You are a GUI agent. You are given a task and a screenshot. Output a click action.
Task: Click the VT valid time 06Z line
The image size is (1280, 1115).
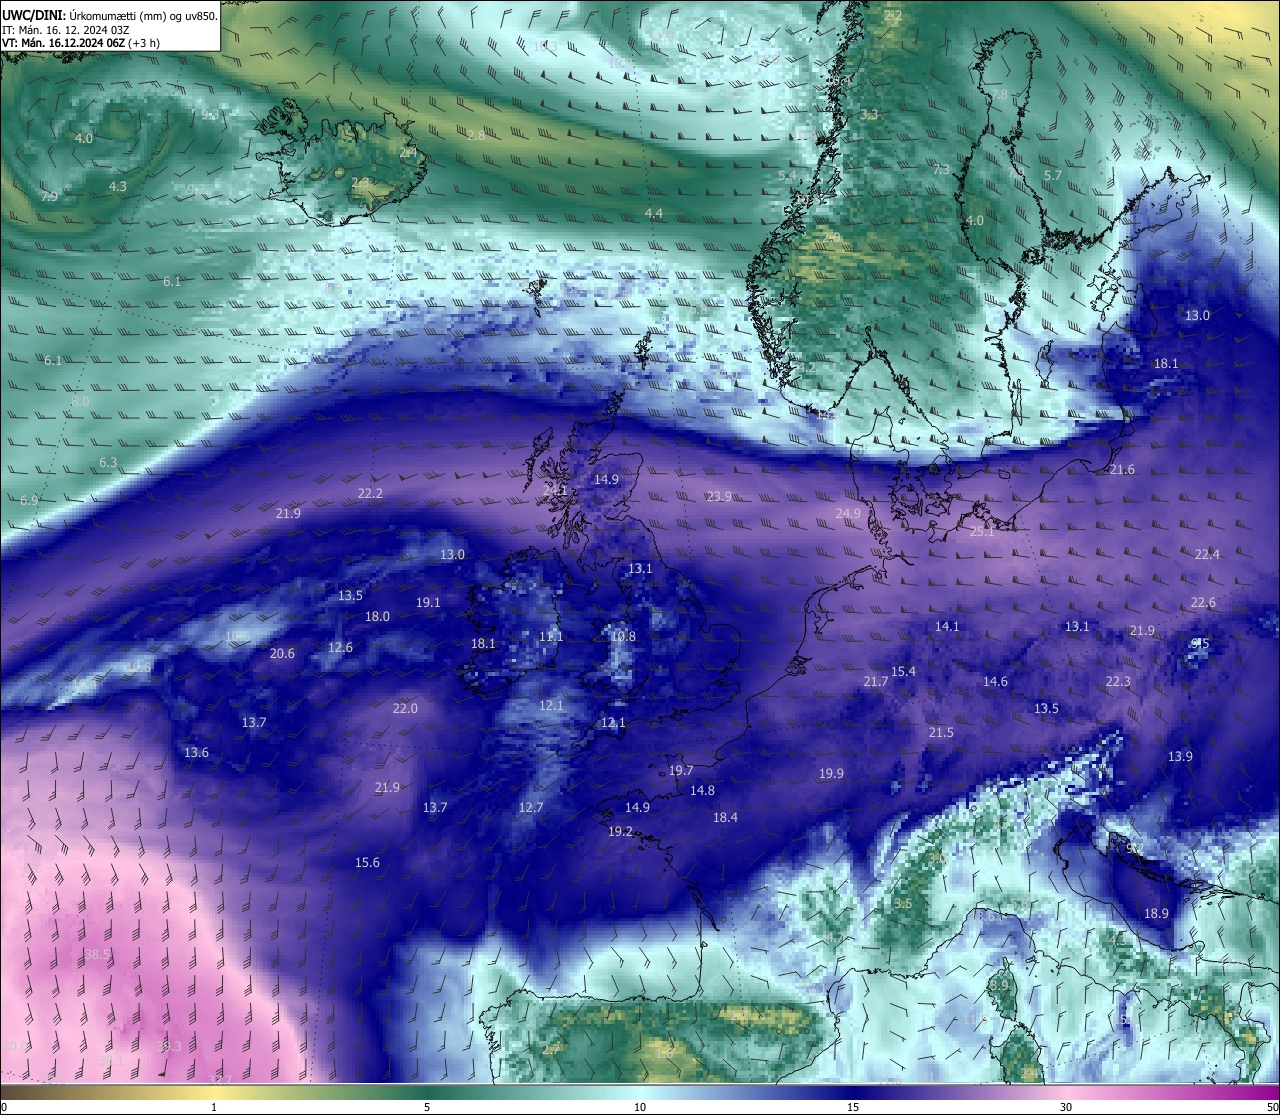(x=81, y=43)
